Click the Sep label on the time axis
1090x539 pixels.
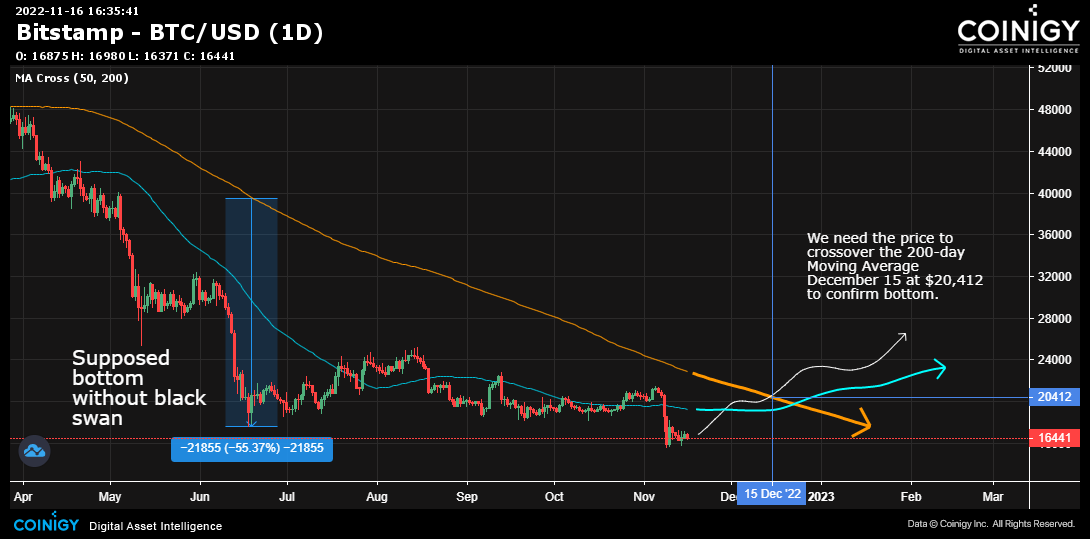pyautogui.click(x=467, y=498)
